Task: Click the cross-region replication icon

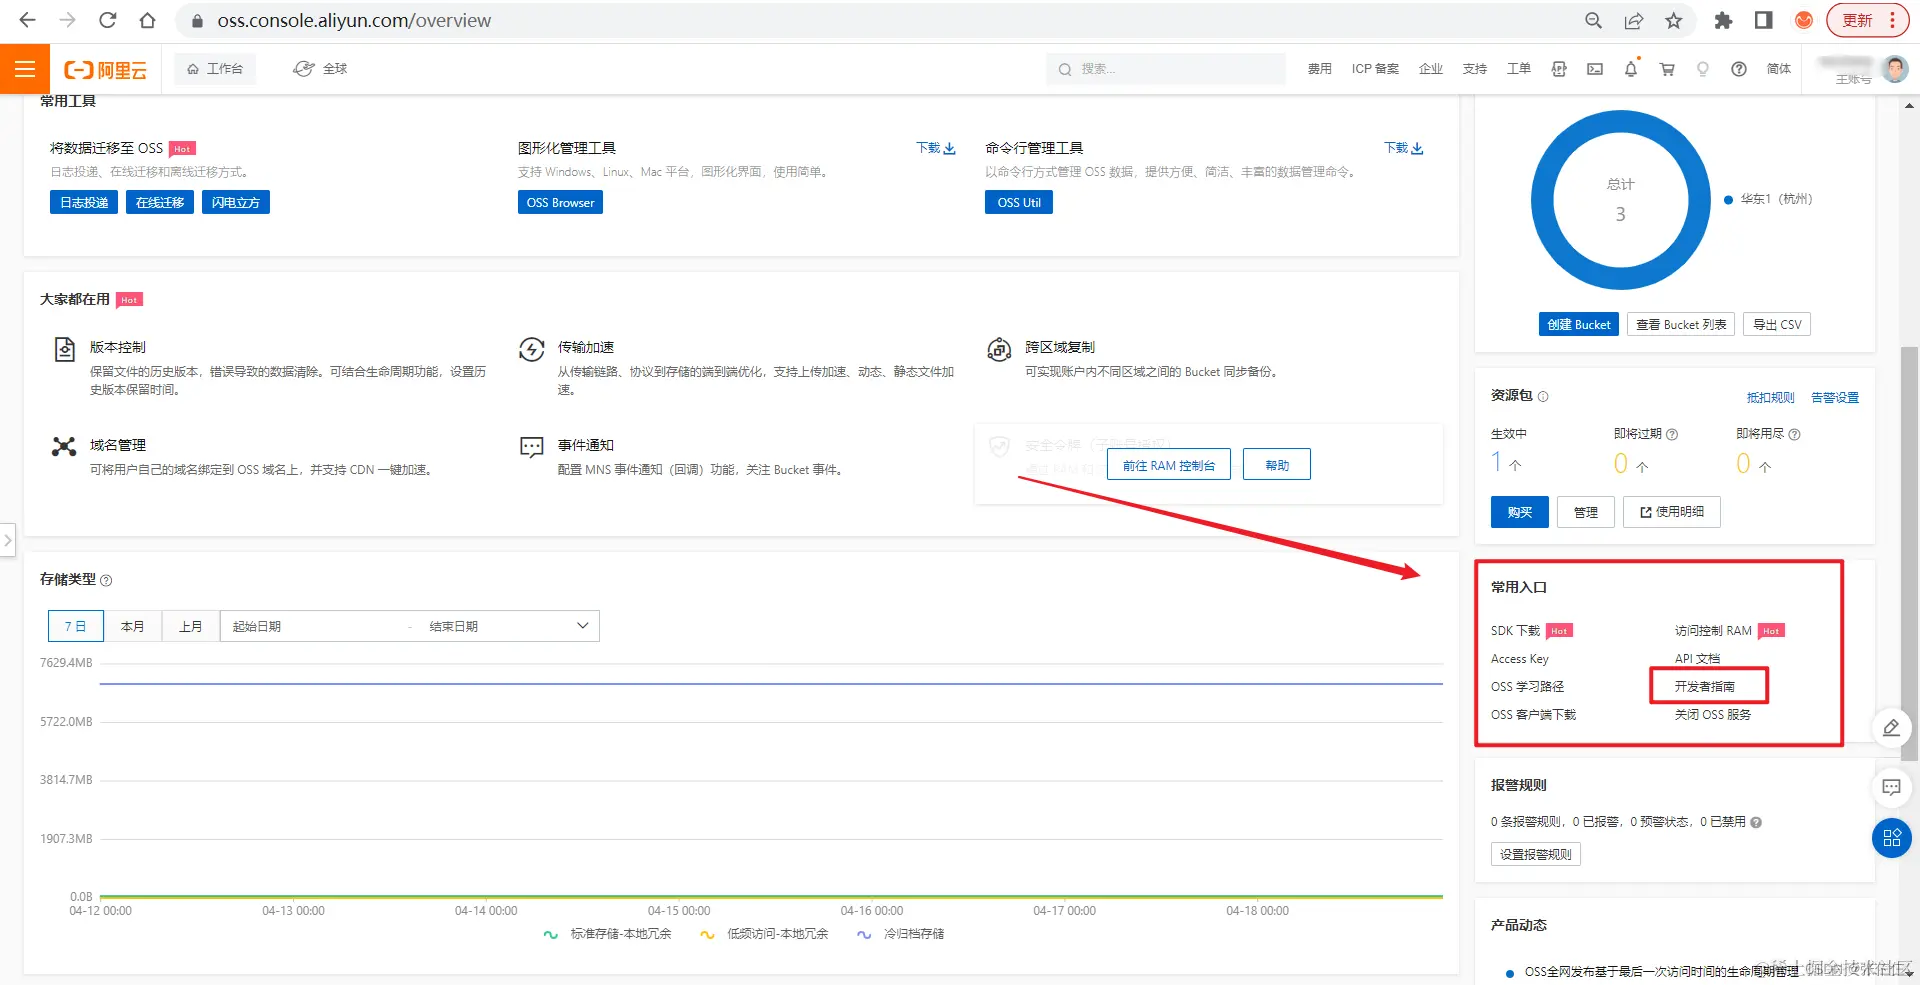Action: pyautogui.click(x=999, y=350)
